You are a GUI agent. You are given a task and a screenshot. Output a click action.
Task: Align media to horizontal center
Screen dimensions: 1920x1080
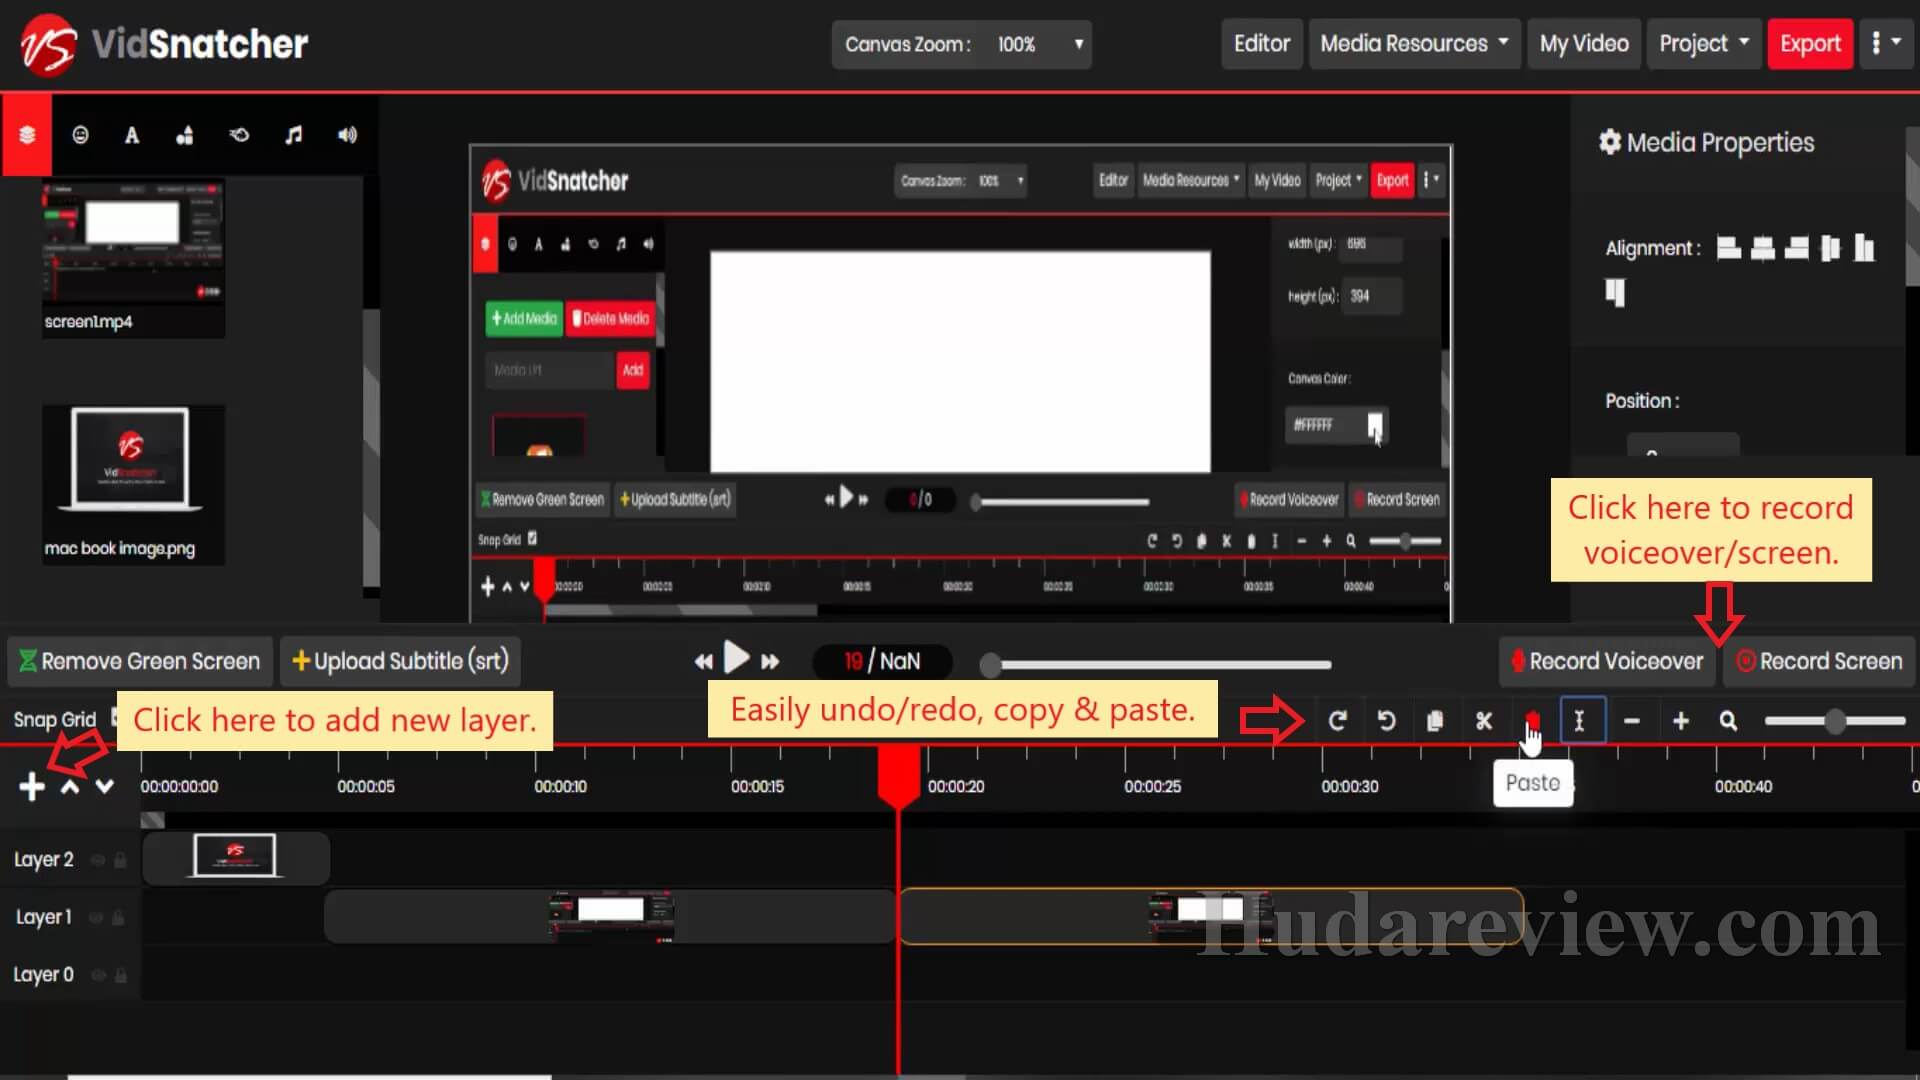(1763, 248)
